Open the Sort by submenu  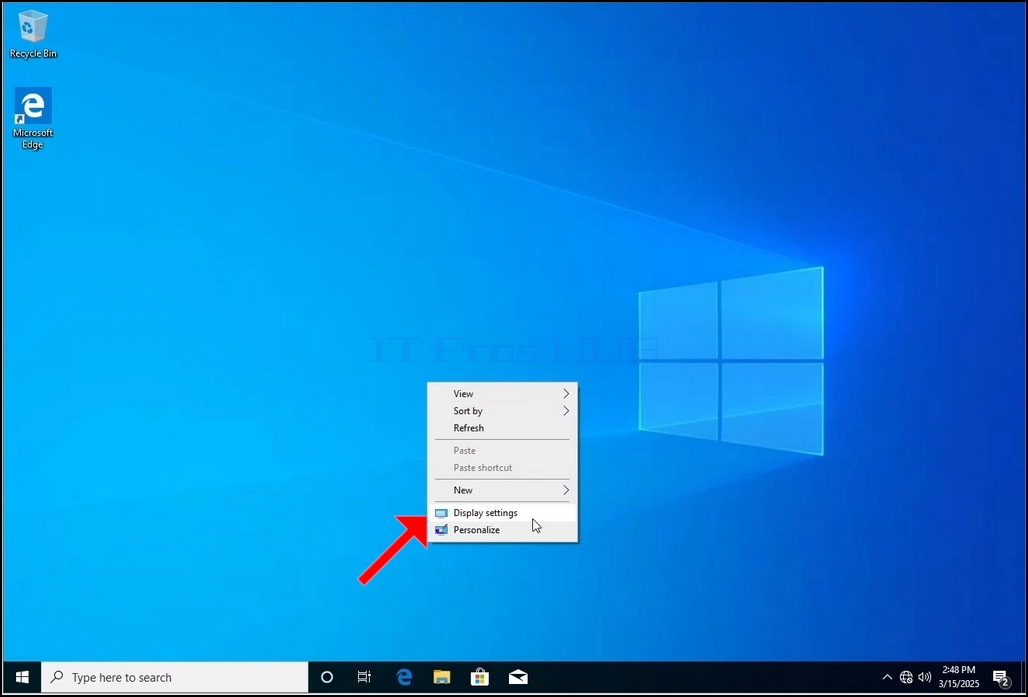[502, 410]
